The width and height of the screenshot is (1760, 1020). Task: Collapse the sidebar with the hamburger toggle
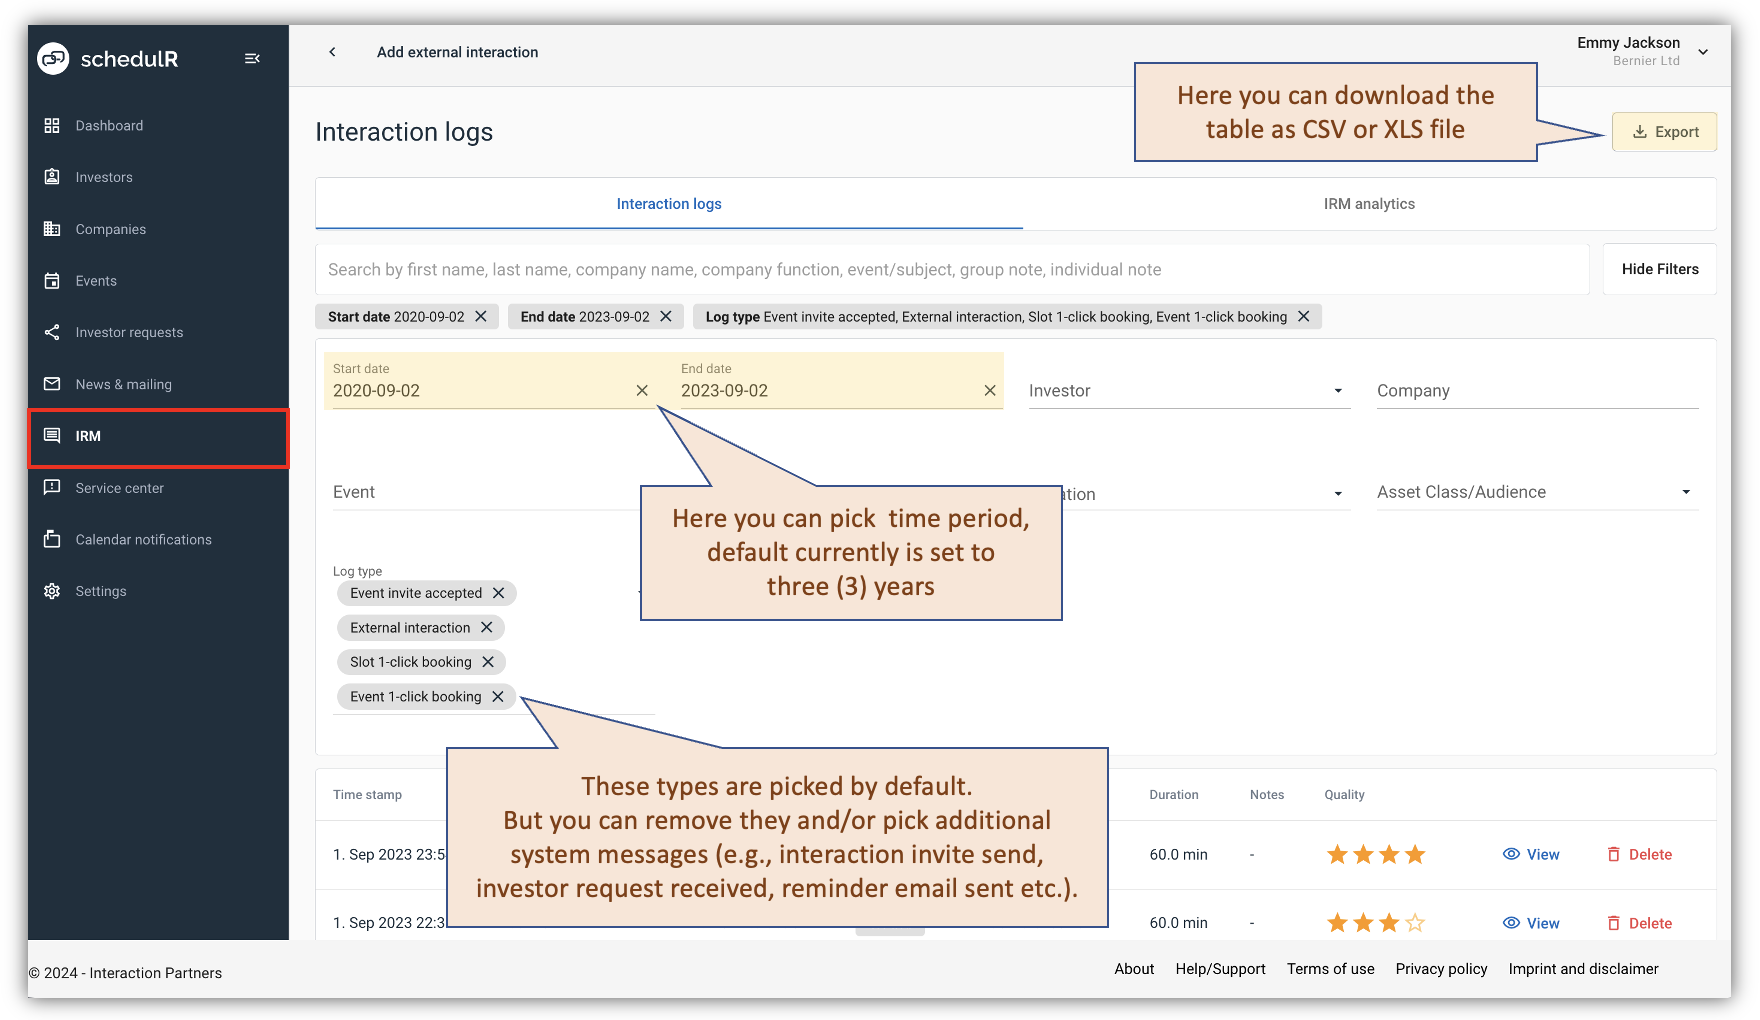(252, 58)
